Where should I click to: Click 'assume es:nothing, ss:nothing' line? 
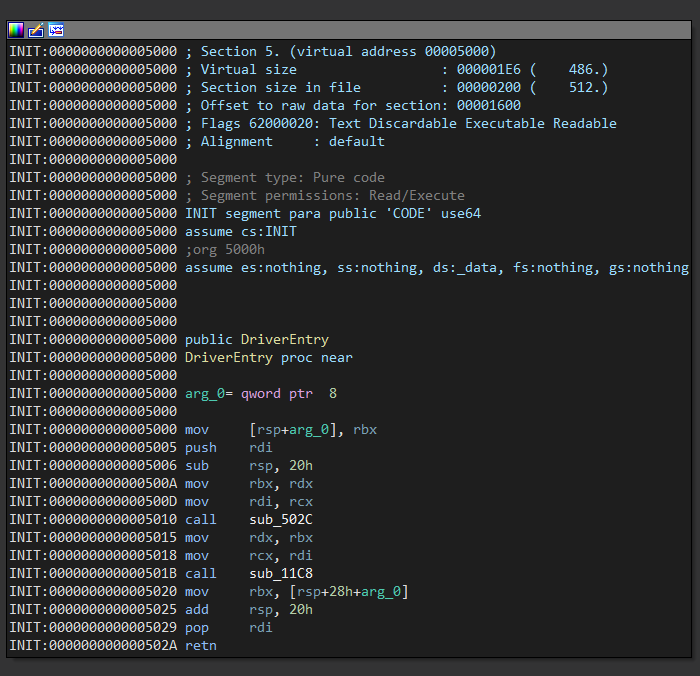pyautogui.click(x=437, y=267)
